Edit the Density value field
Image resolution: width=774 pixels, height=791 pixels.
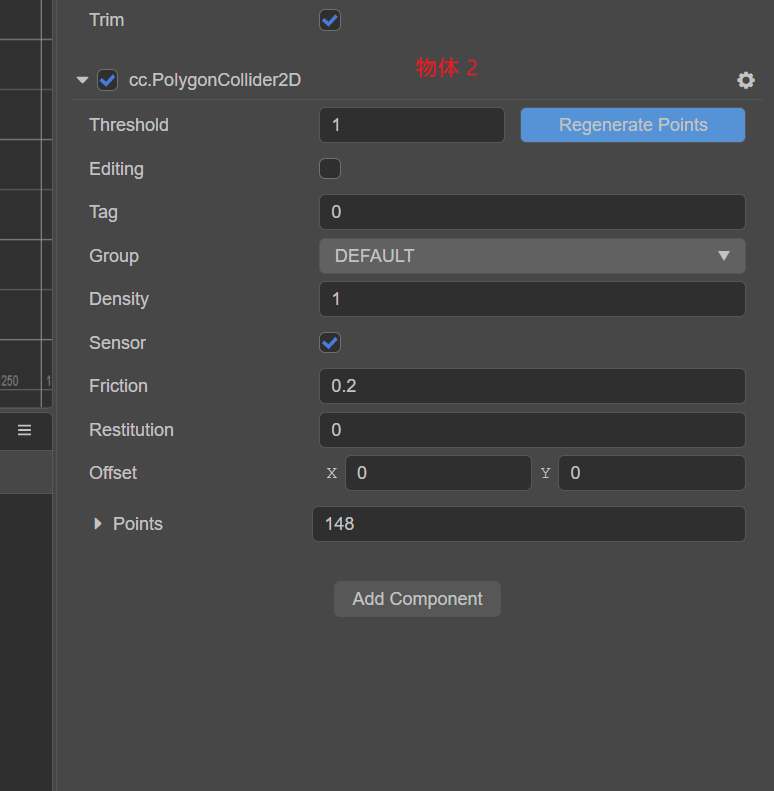532,299
